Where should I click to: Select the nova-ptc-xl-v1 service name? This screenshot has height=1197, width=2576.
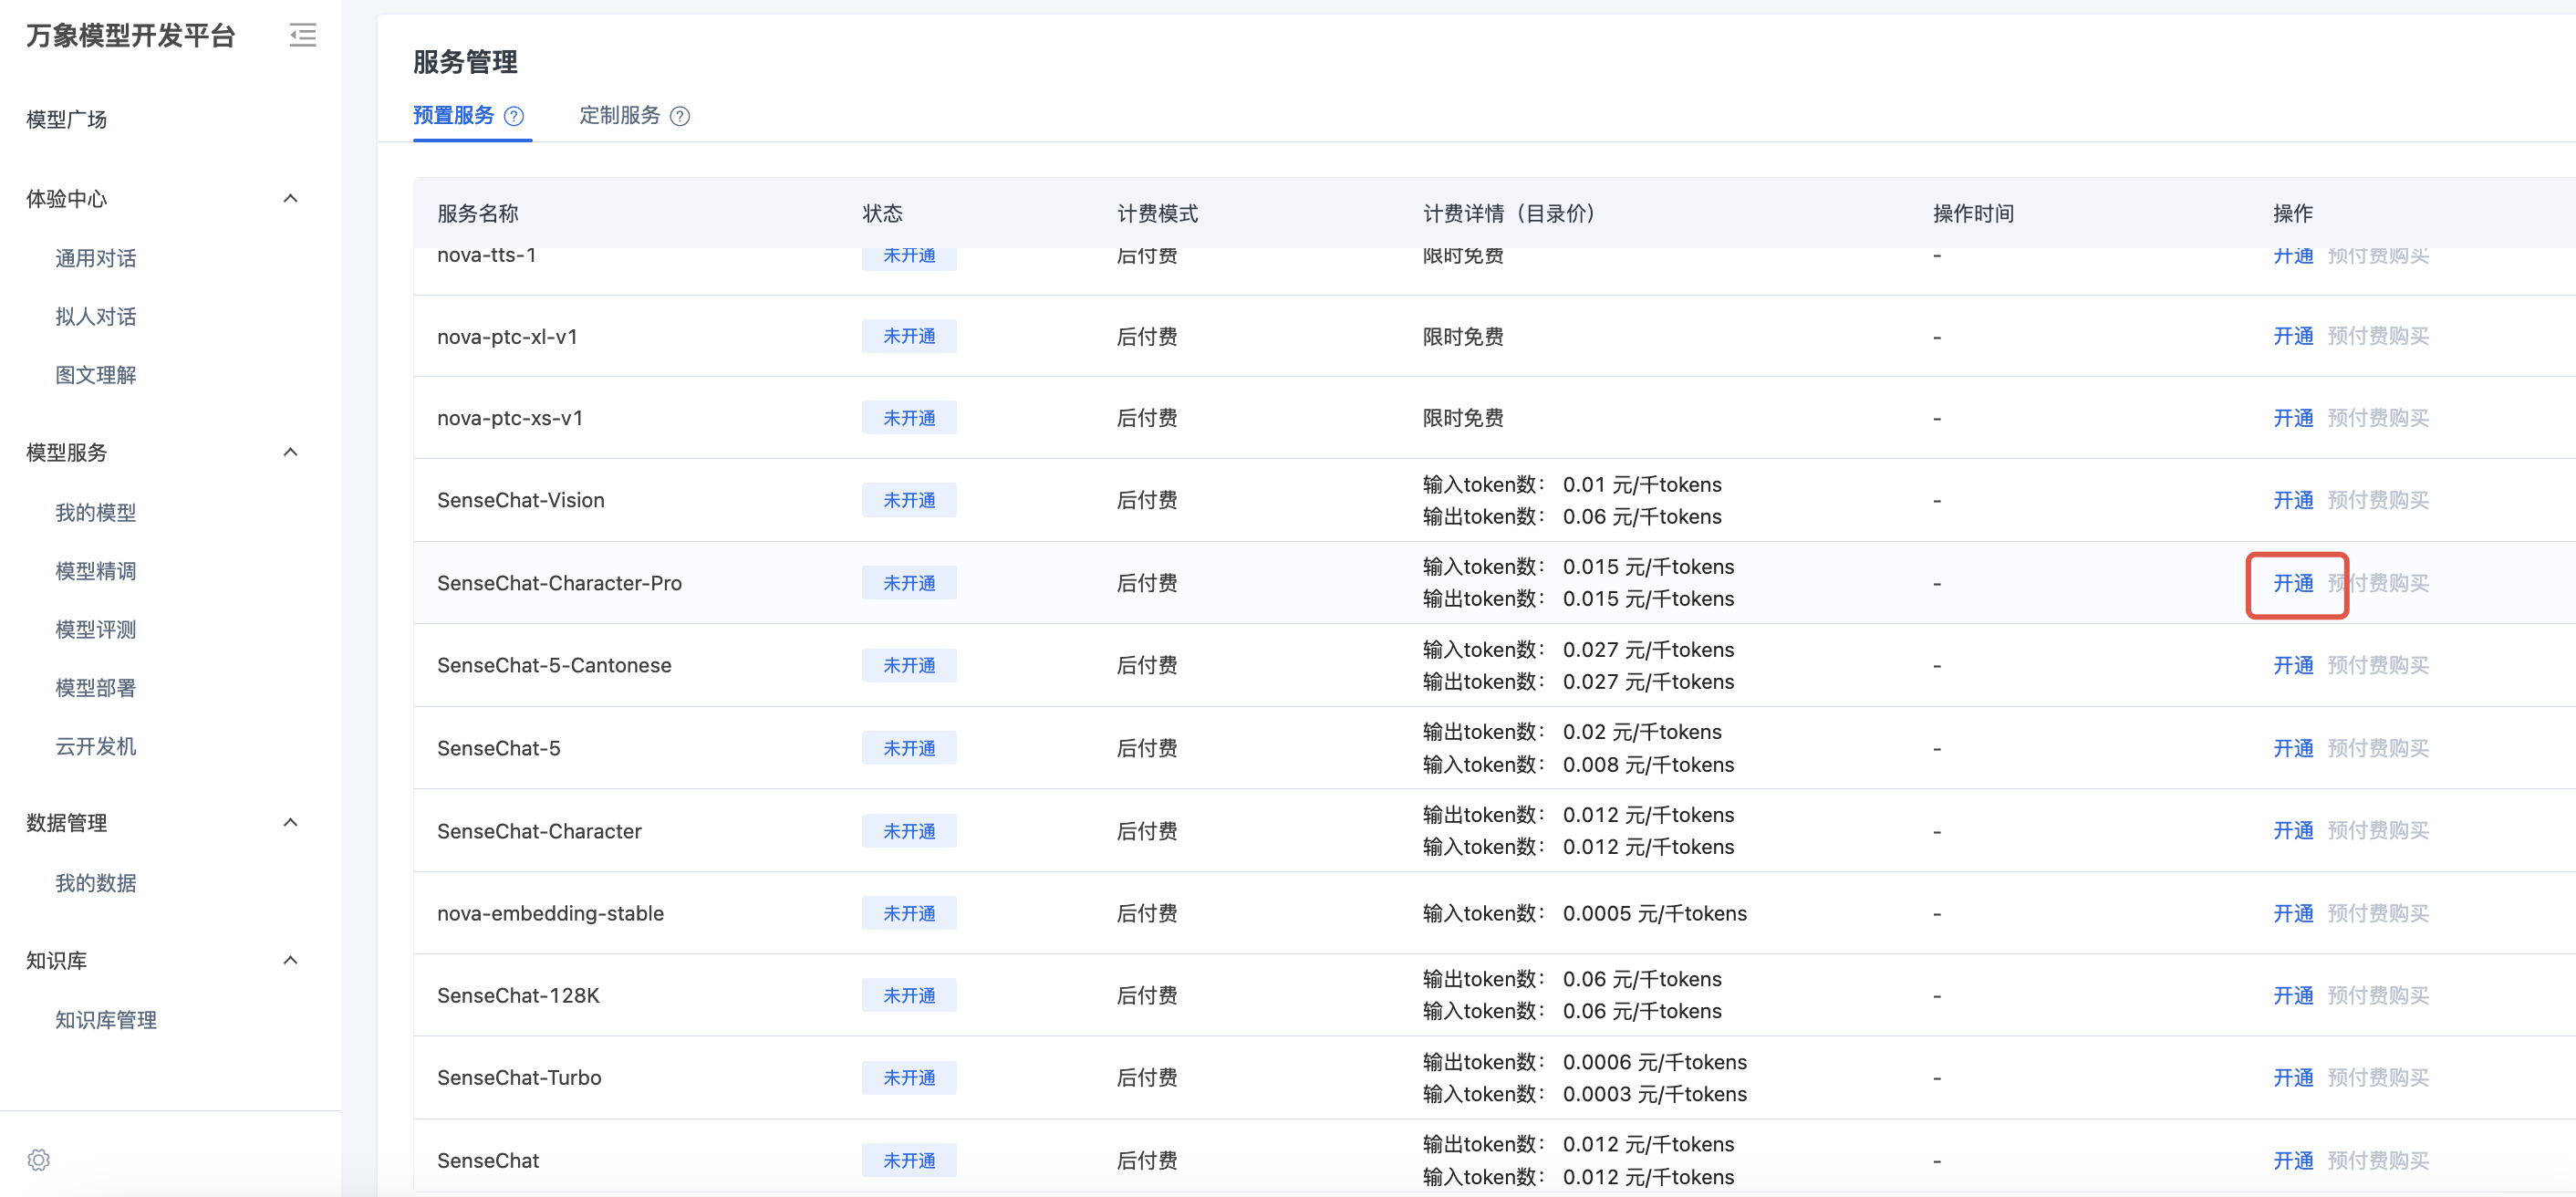coord(507,336)
